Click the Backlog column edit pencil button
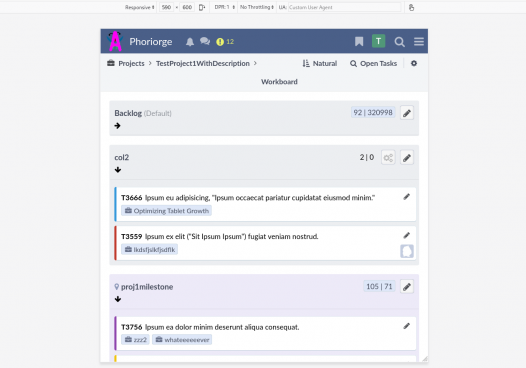 coord(407,113)
